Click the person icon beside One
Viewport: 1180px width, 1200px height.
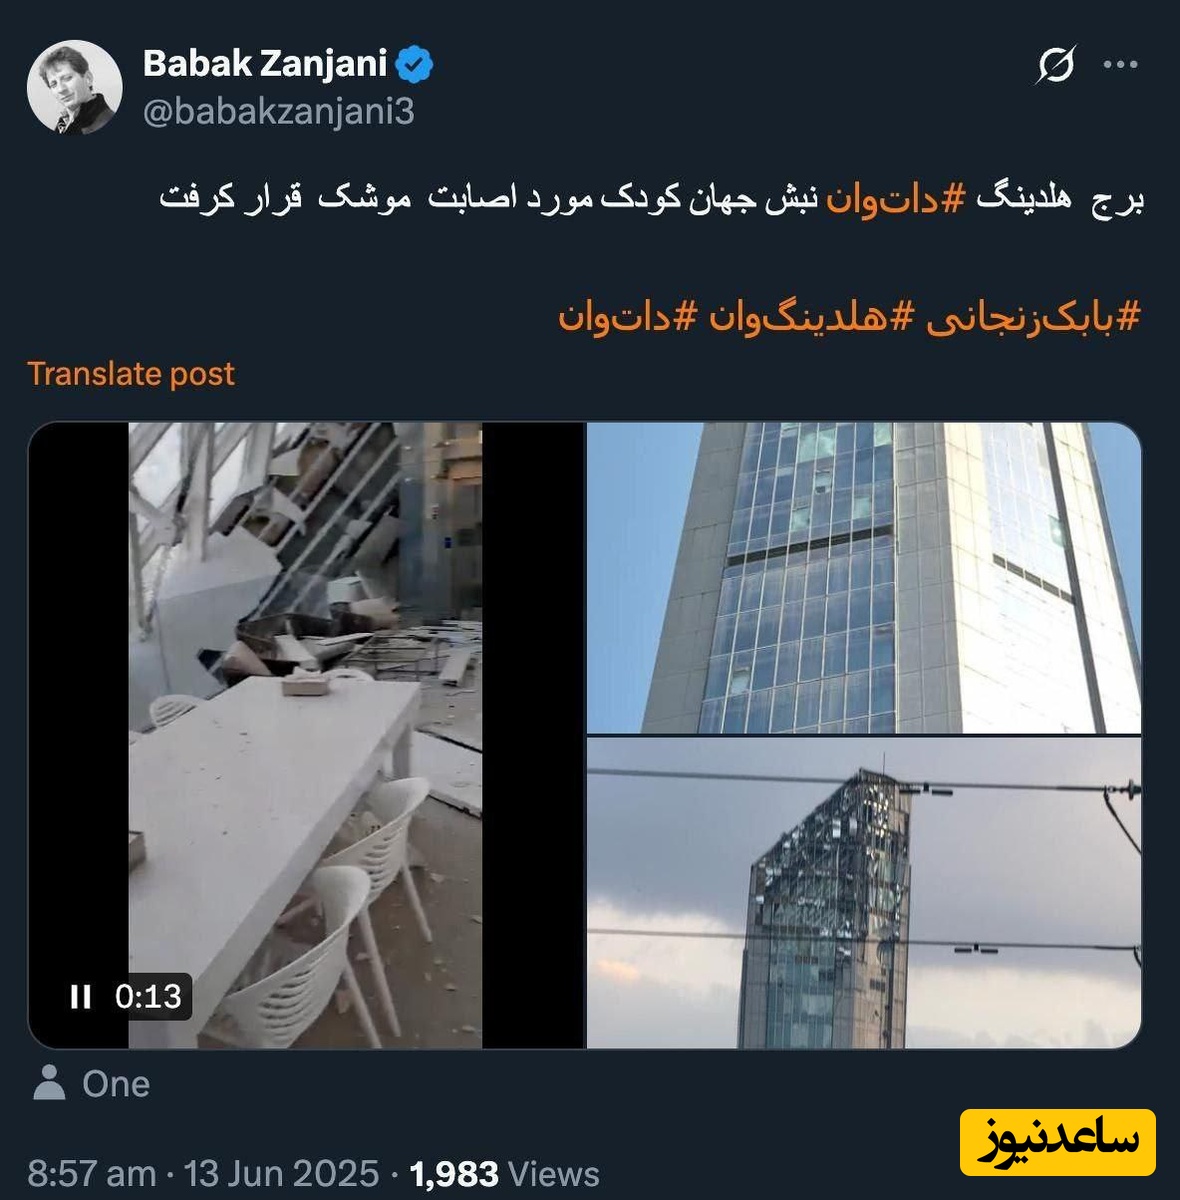[x=49, y=1083]
